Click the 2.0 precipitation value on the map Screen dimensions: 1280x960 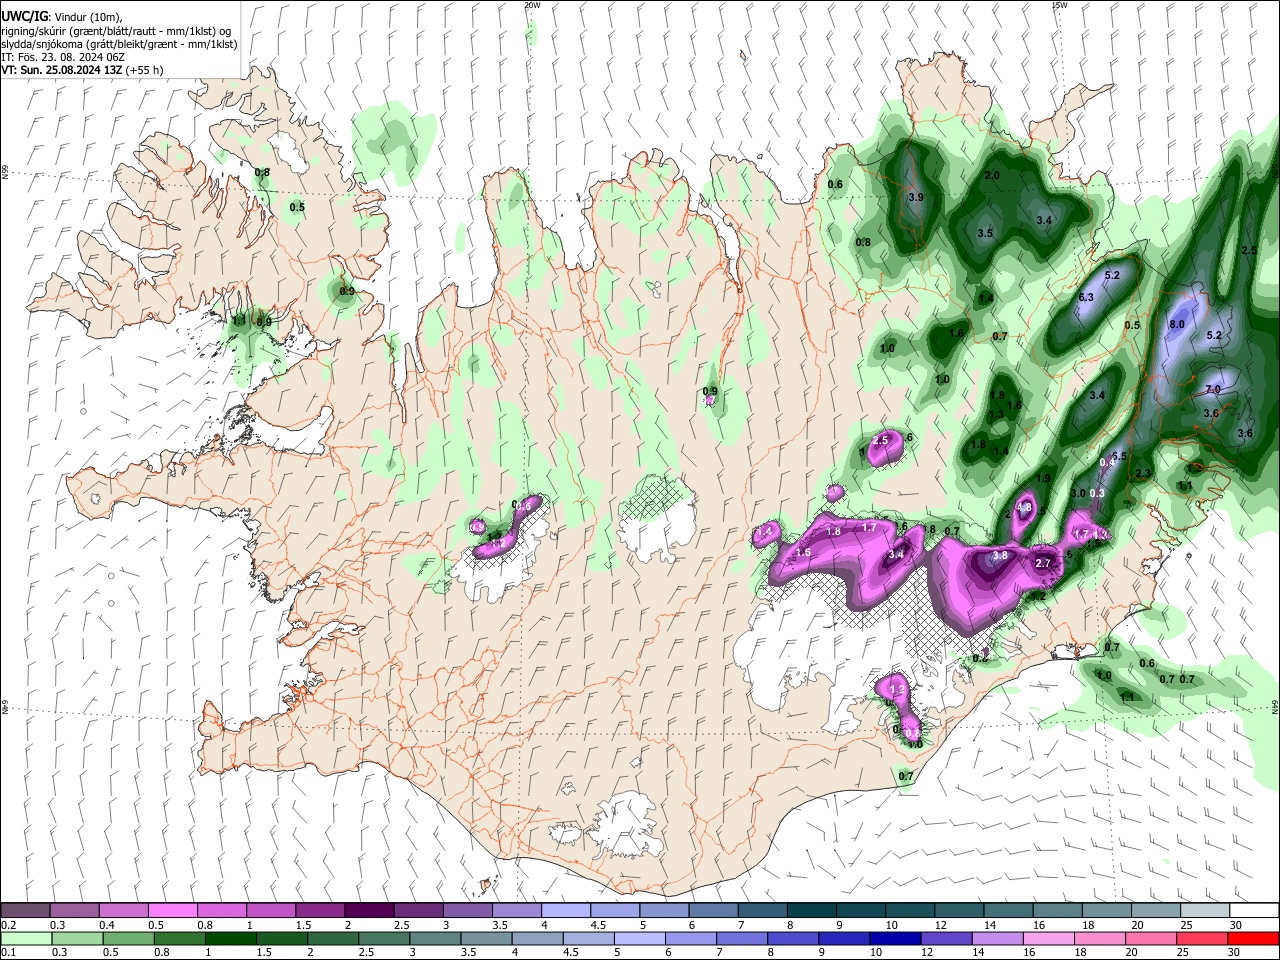pyautogui.click(x=992, y=175)
